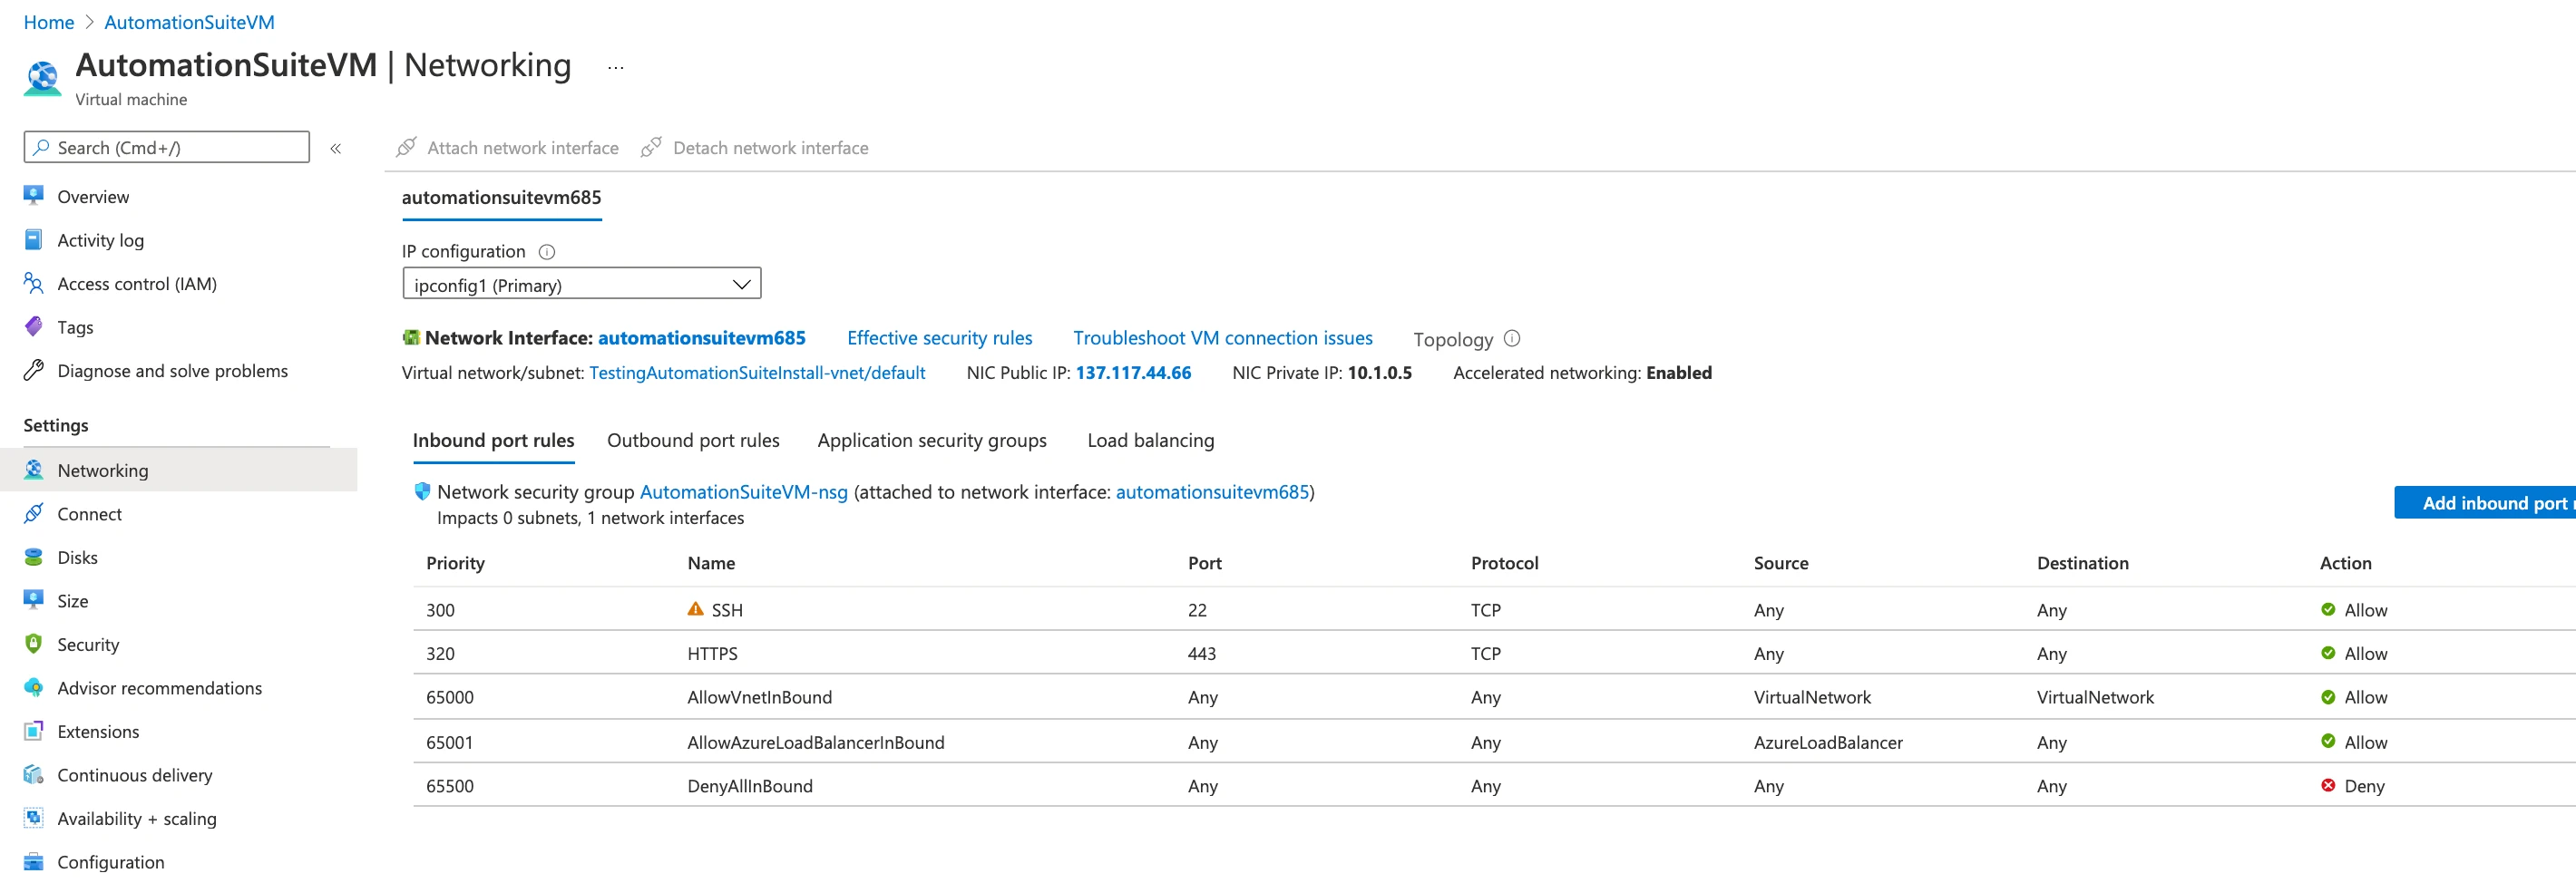
Task: Click the search magnifier icon in sidebar
Action: (x=41, y=147)
